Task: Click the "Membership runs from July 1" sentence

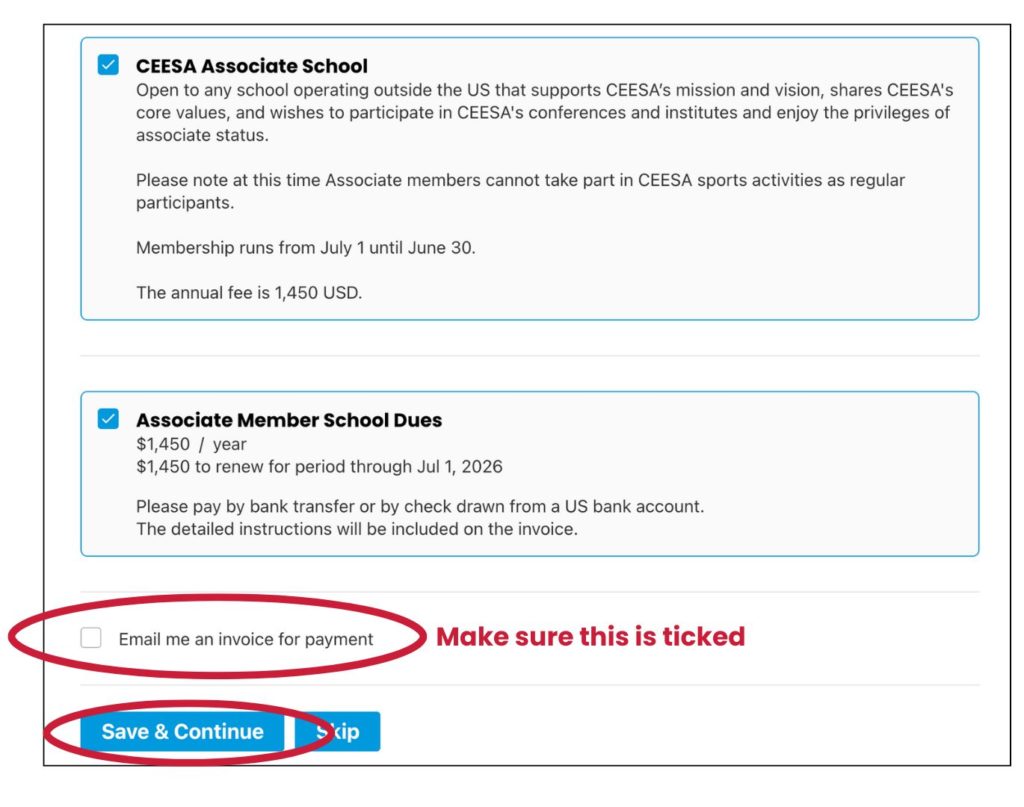Action: (x=305, y=247)
